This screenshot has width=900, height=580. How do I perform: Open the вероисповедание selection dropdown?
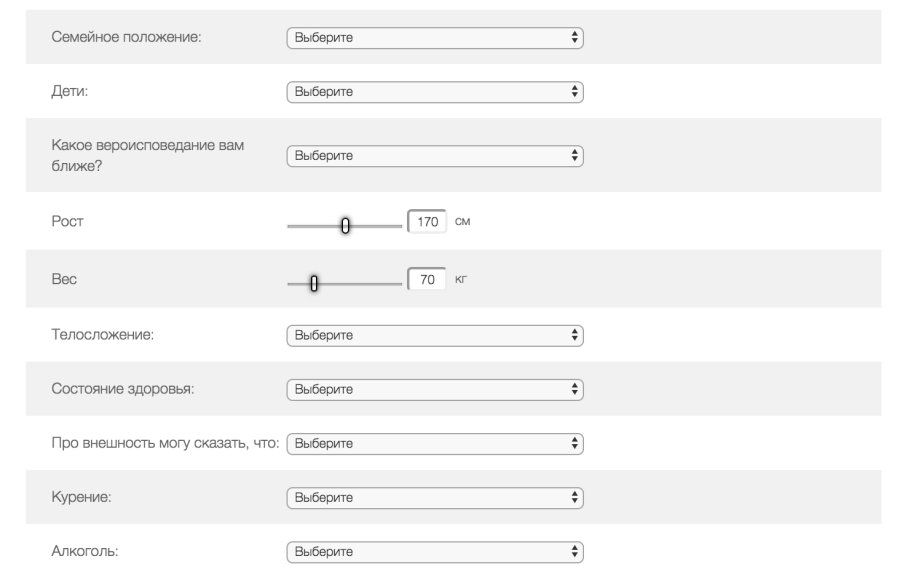[x=434, y=155]
